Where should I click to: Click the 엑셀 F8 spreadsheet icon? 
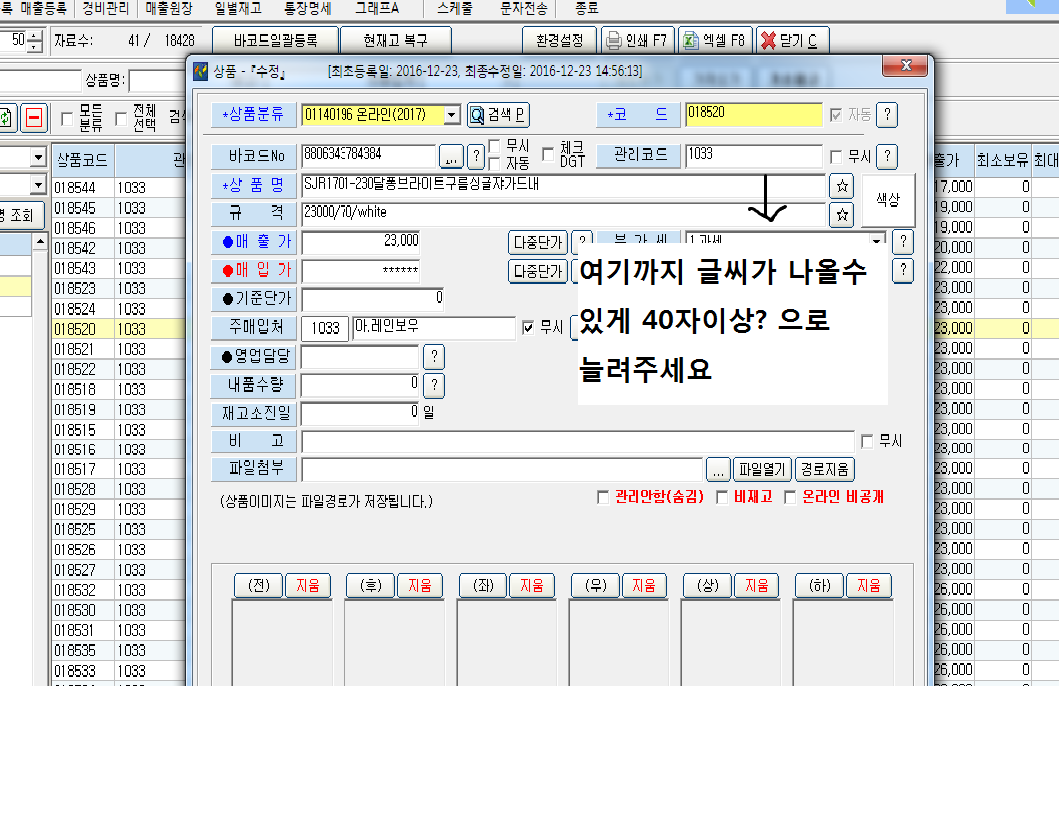[x=690, y=41]
